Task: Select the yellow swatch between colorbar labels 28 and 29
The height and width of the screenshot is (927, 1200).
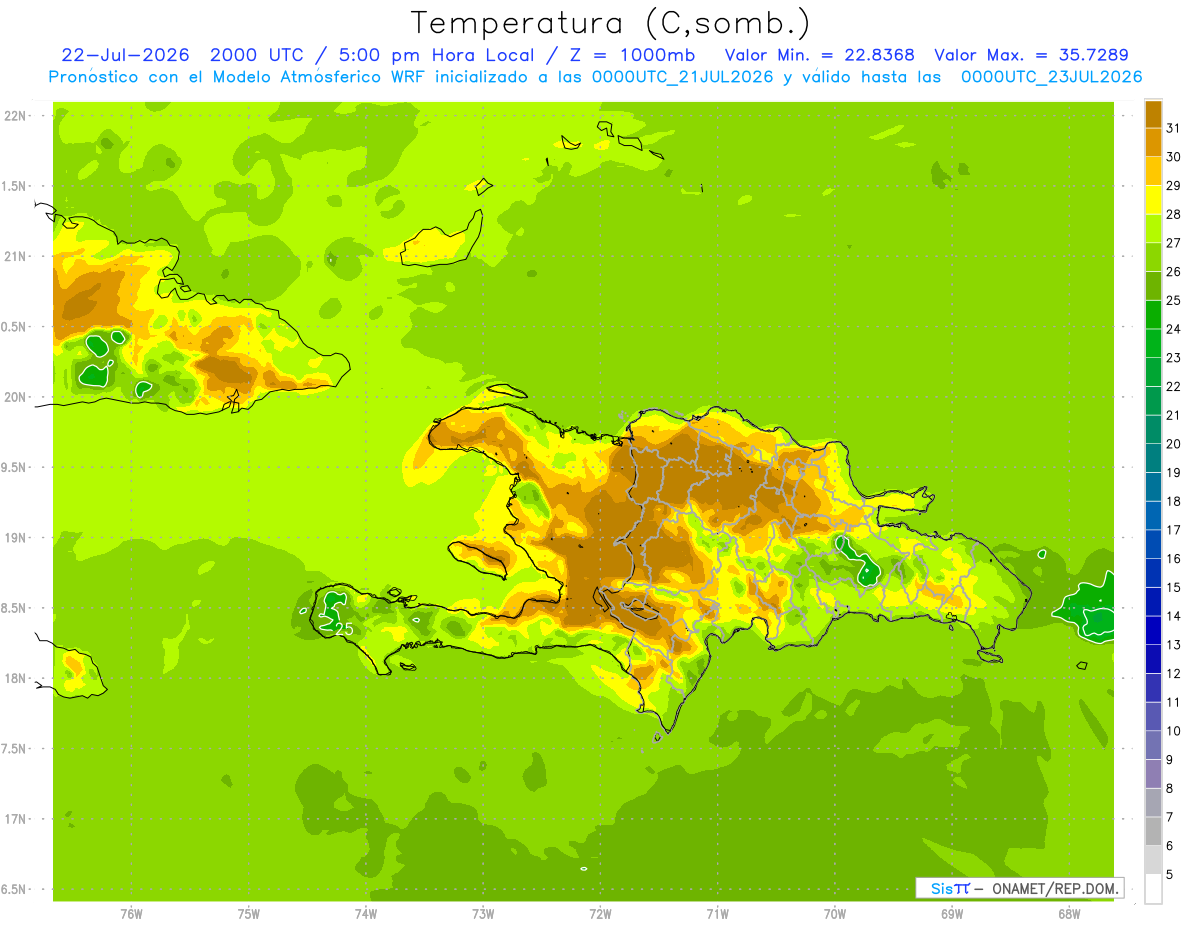Action: (x=1153, y=200)
